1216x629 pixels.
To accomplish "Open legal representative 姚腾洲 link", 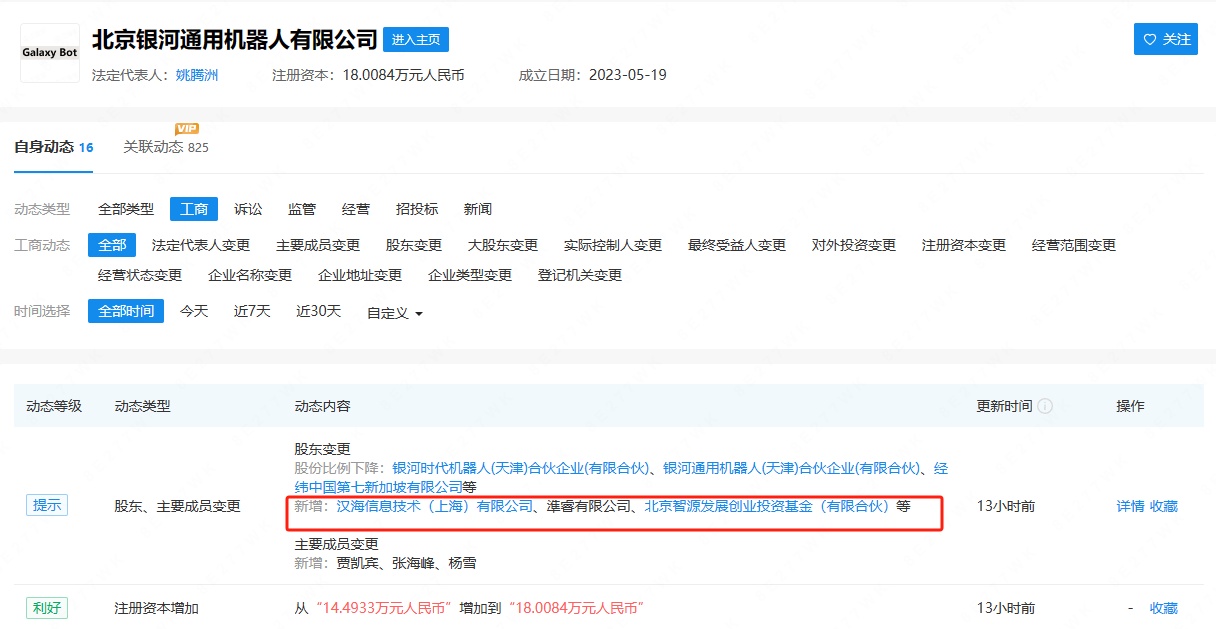I will 197,75.
